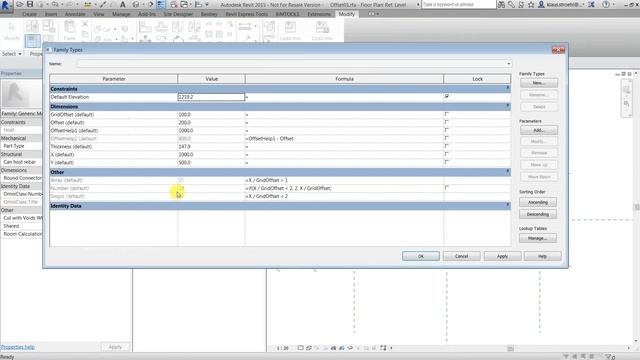Click Cancel in Family Types dialog
The height and width of the screenshot is (360, 640).
462,256
